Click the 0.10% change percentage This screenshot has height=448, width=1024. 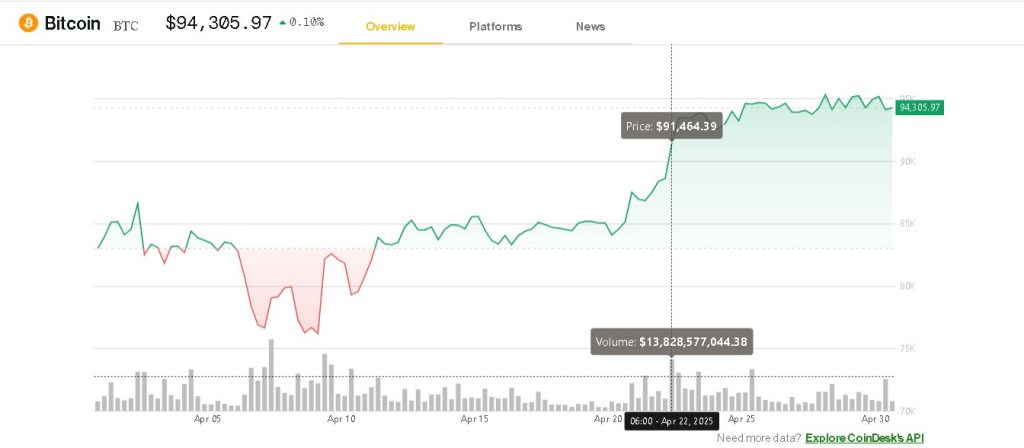(306, 22)
